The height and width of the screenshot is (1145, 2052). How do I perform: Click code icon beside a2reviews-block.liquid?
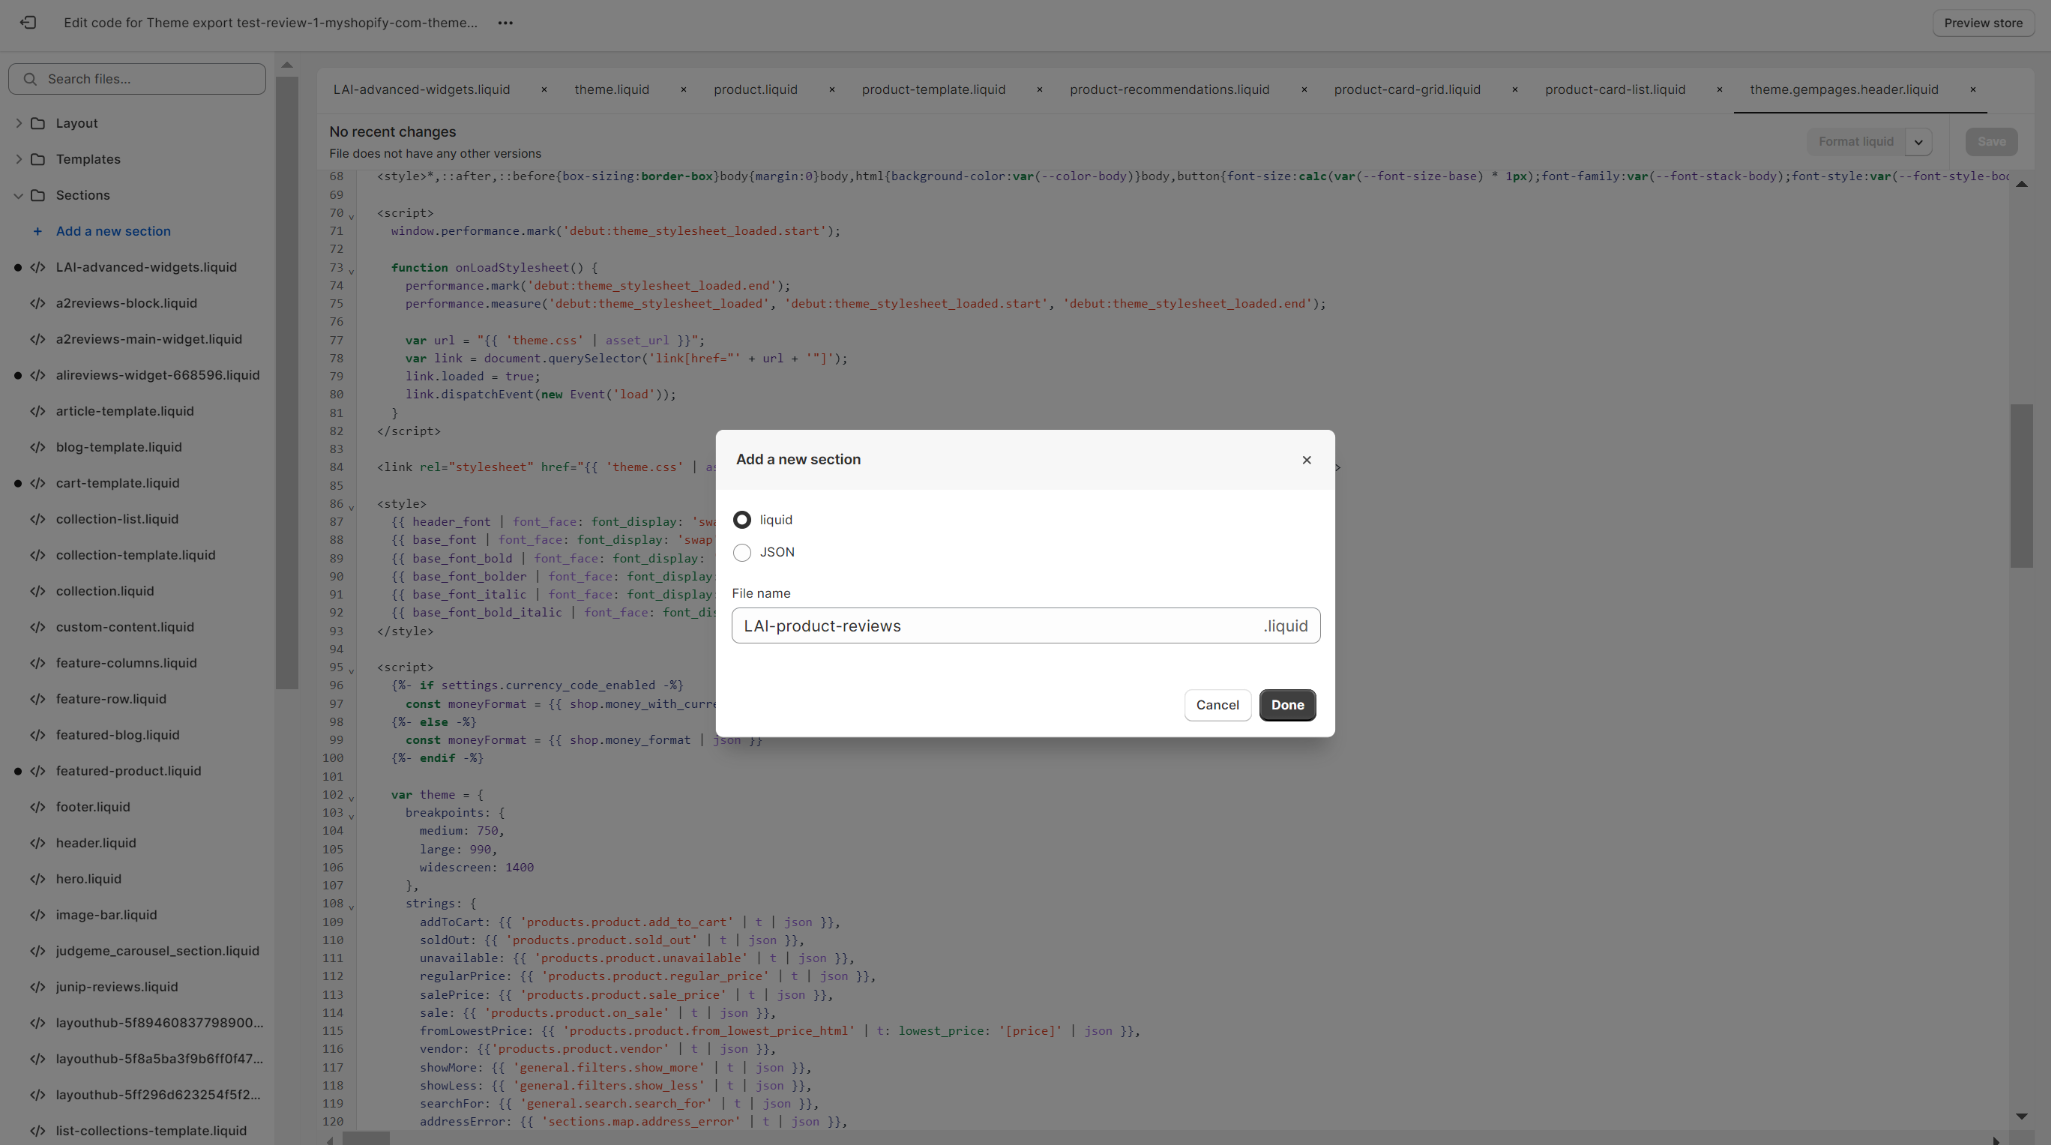38,303
